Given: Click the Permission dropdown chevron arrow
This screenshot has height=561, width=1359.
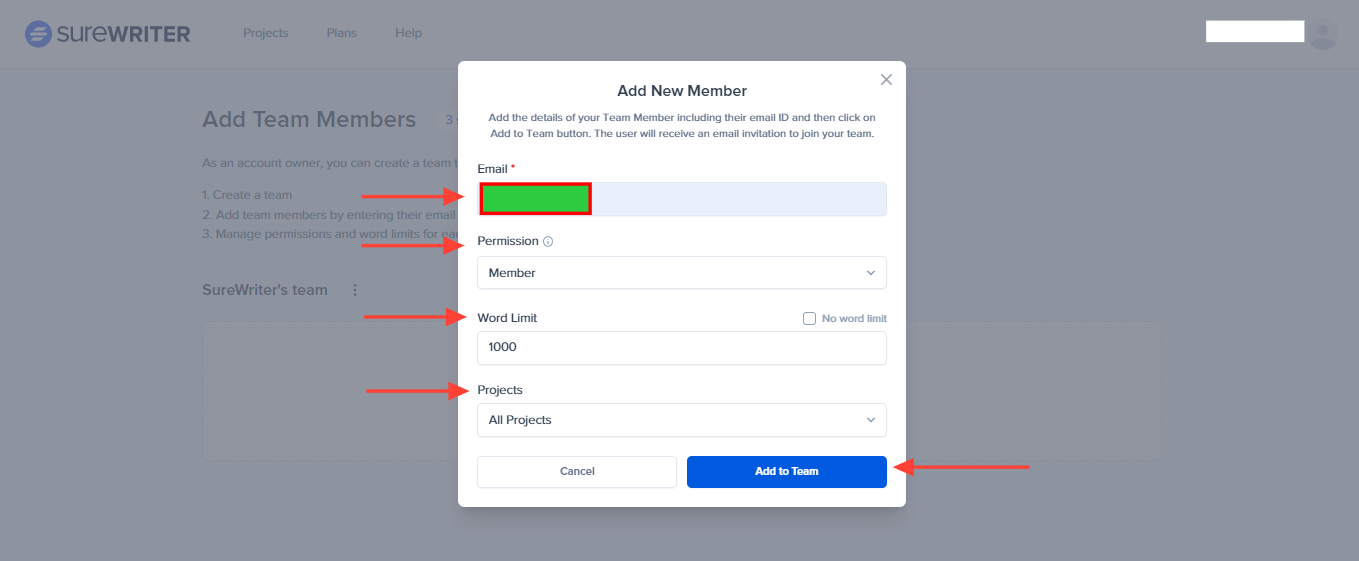Looking at the screenshot, I should point(870,273).
